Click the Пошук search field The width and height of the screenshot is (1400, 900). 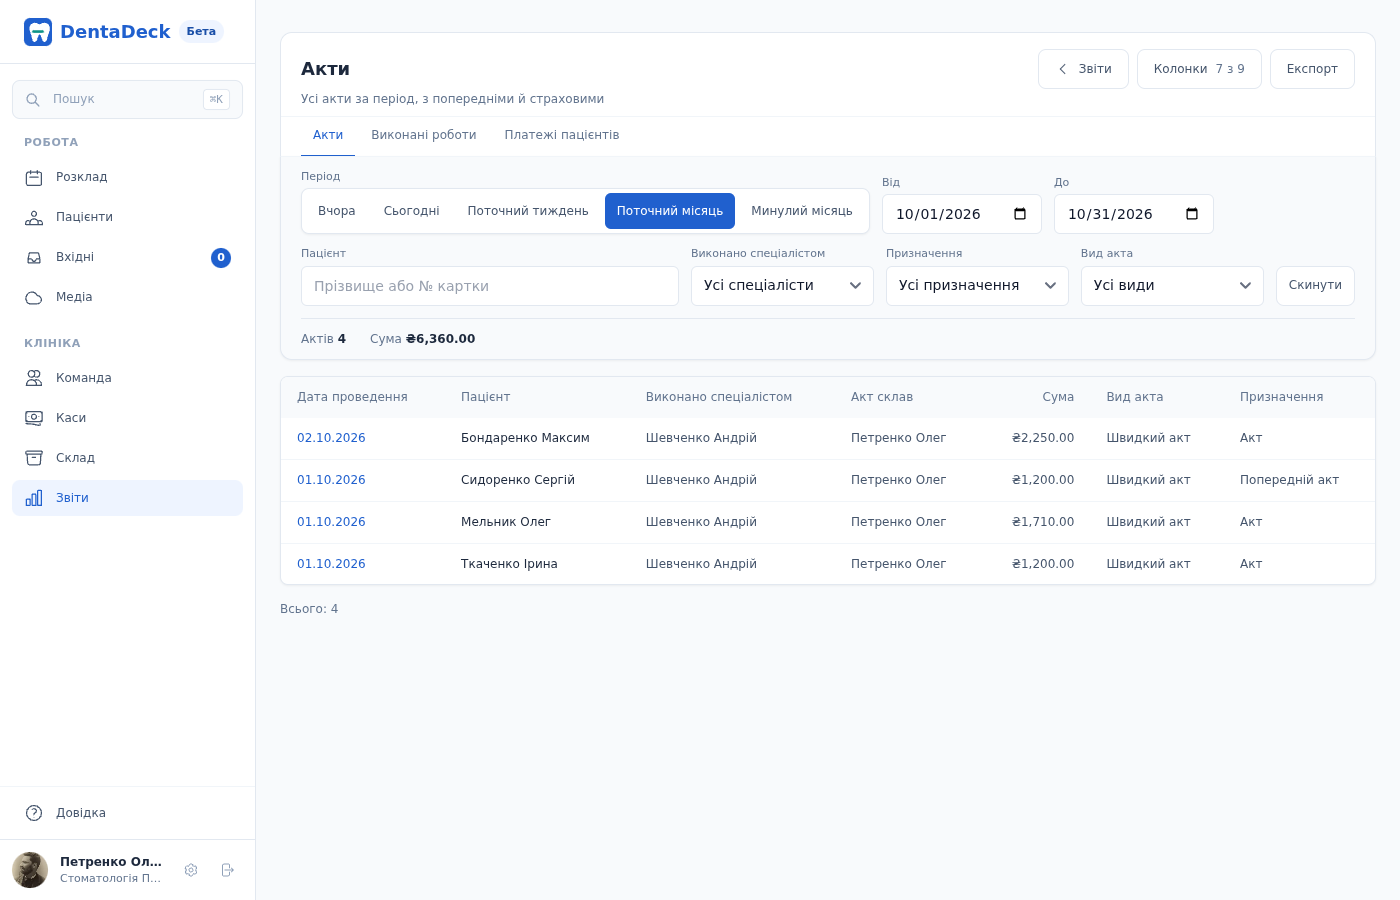click(x=127, y=100)
